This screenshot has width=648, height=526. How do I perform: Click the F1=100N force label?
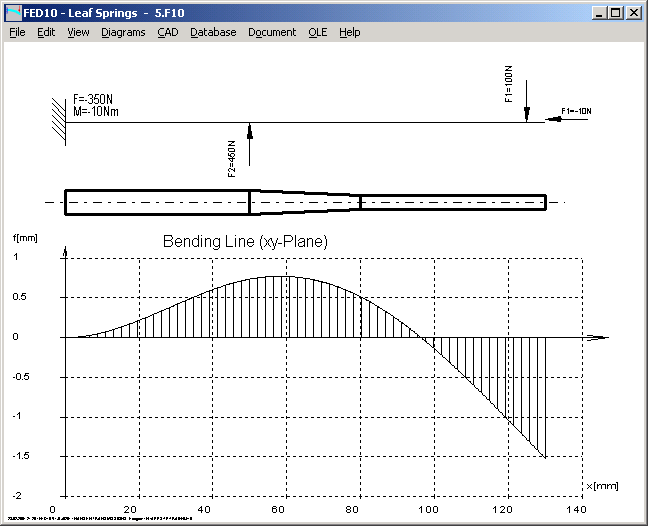[x=509, y=85]
